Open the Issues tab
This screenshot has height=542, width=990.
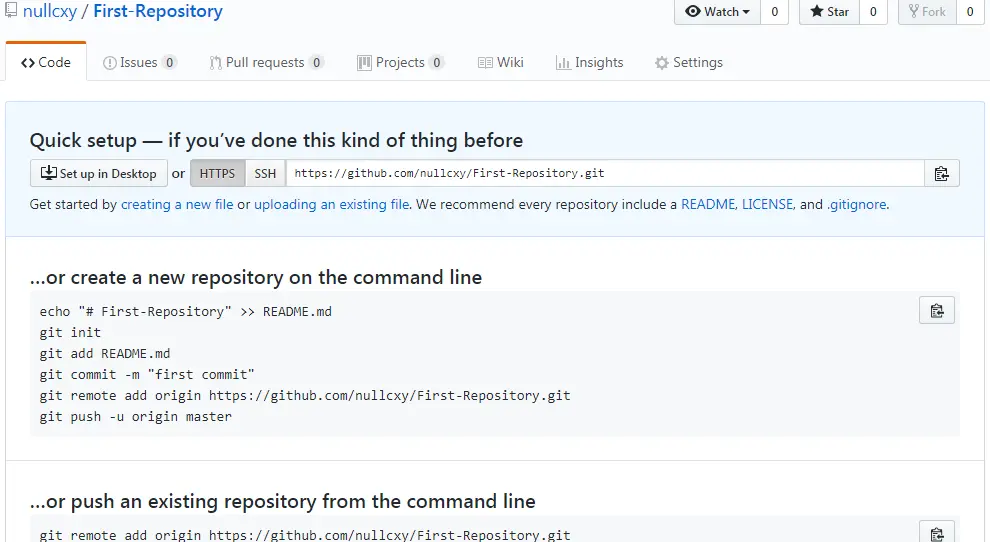pos(140,63)
